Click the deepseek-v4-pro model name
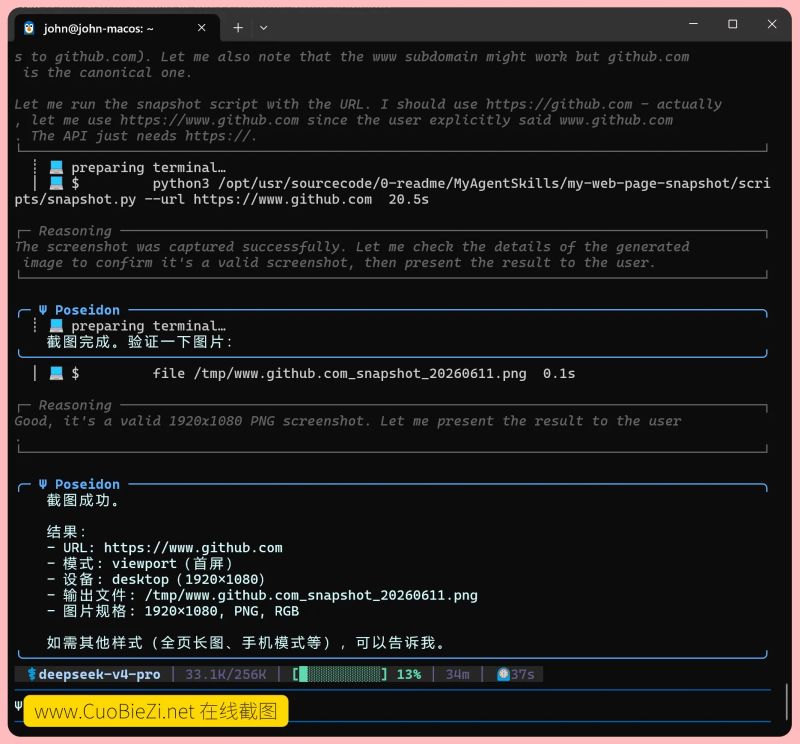The height and width of the screenshot is (744, 800). click(x=99, y=674)
